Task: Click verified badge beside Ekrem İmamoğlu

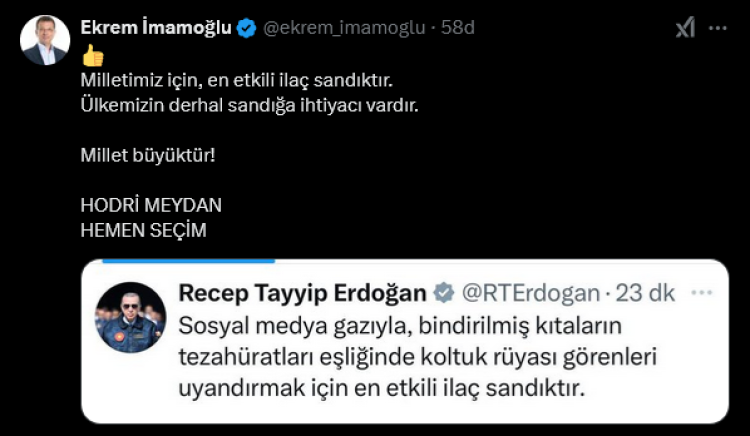Action: 247,29
